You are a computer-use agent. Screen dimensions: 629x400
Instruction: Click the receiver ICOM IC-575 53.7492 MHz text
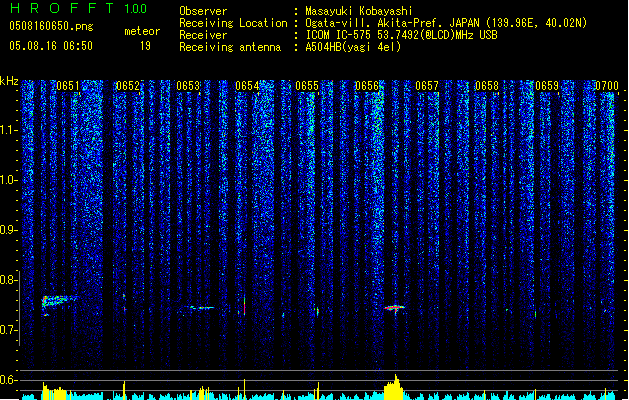pyautogui.click(x=401, y=35)
